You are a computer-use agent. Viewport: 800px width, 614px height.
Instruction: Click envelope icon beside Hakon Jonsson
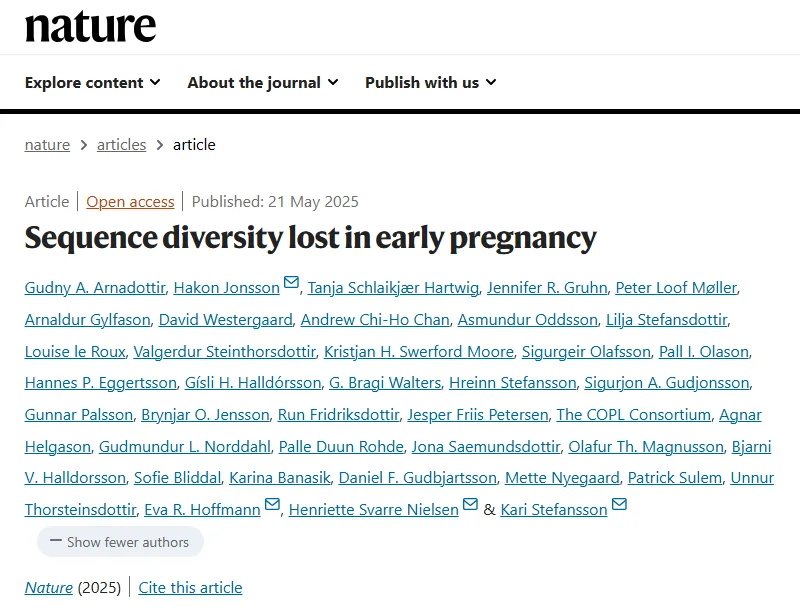tap(292, 284)
